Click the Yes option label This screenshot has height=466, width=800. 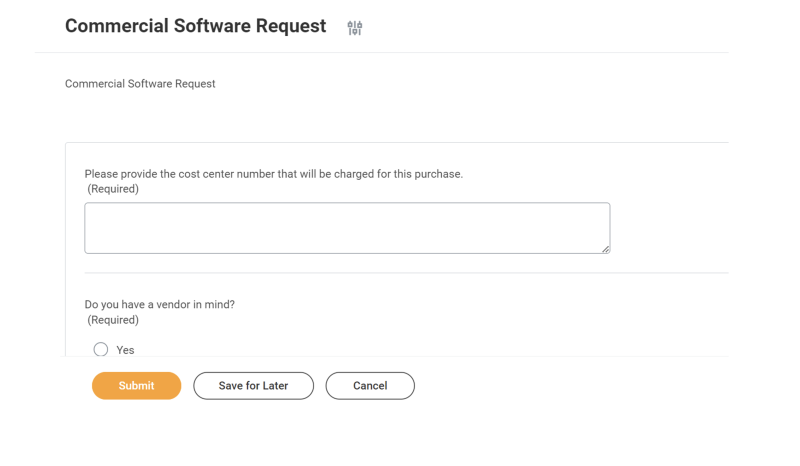[x=125, y=350]
